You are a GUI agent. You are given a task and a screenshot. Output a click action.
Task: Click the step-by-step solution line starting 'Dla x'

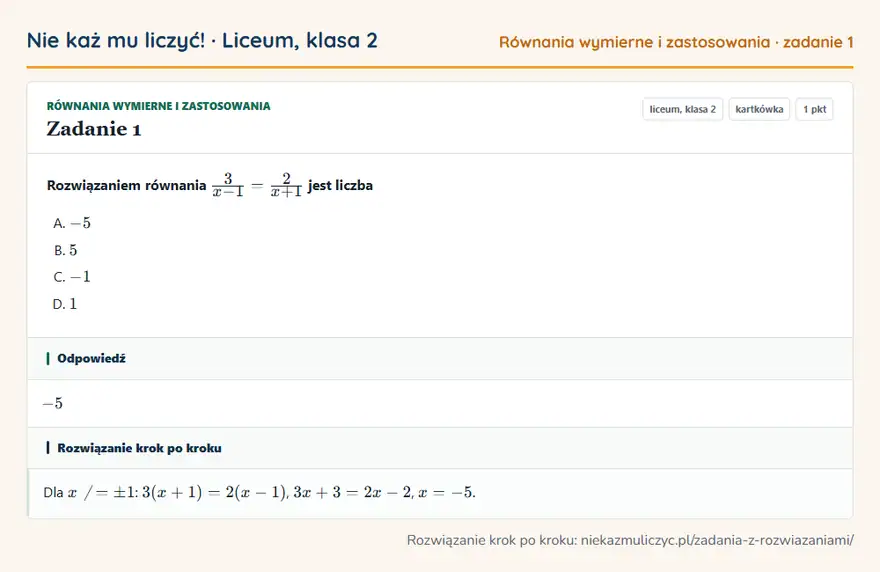click(x=259, y=493)
